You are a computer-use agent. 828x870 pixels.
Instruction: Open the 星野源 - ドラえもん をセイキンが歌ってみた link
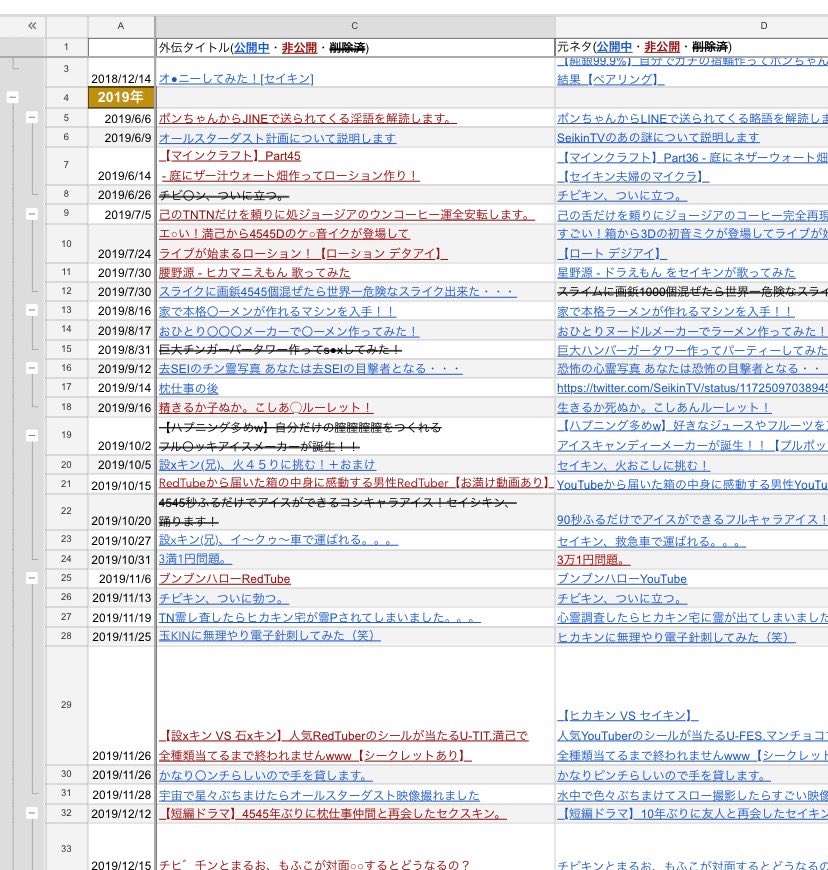(676, 272)
